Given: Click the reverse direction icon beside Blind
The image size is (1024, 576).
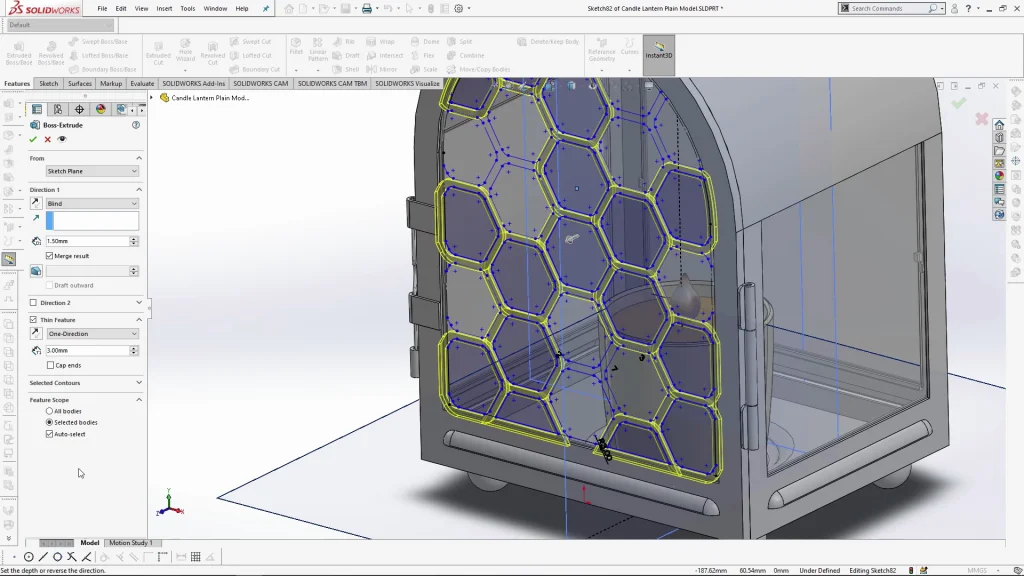Looking at the screenshot, I should point(36,203).
